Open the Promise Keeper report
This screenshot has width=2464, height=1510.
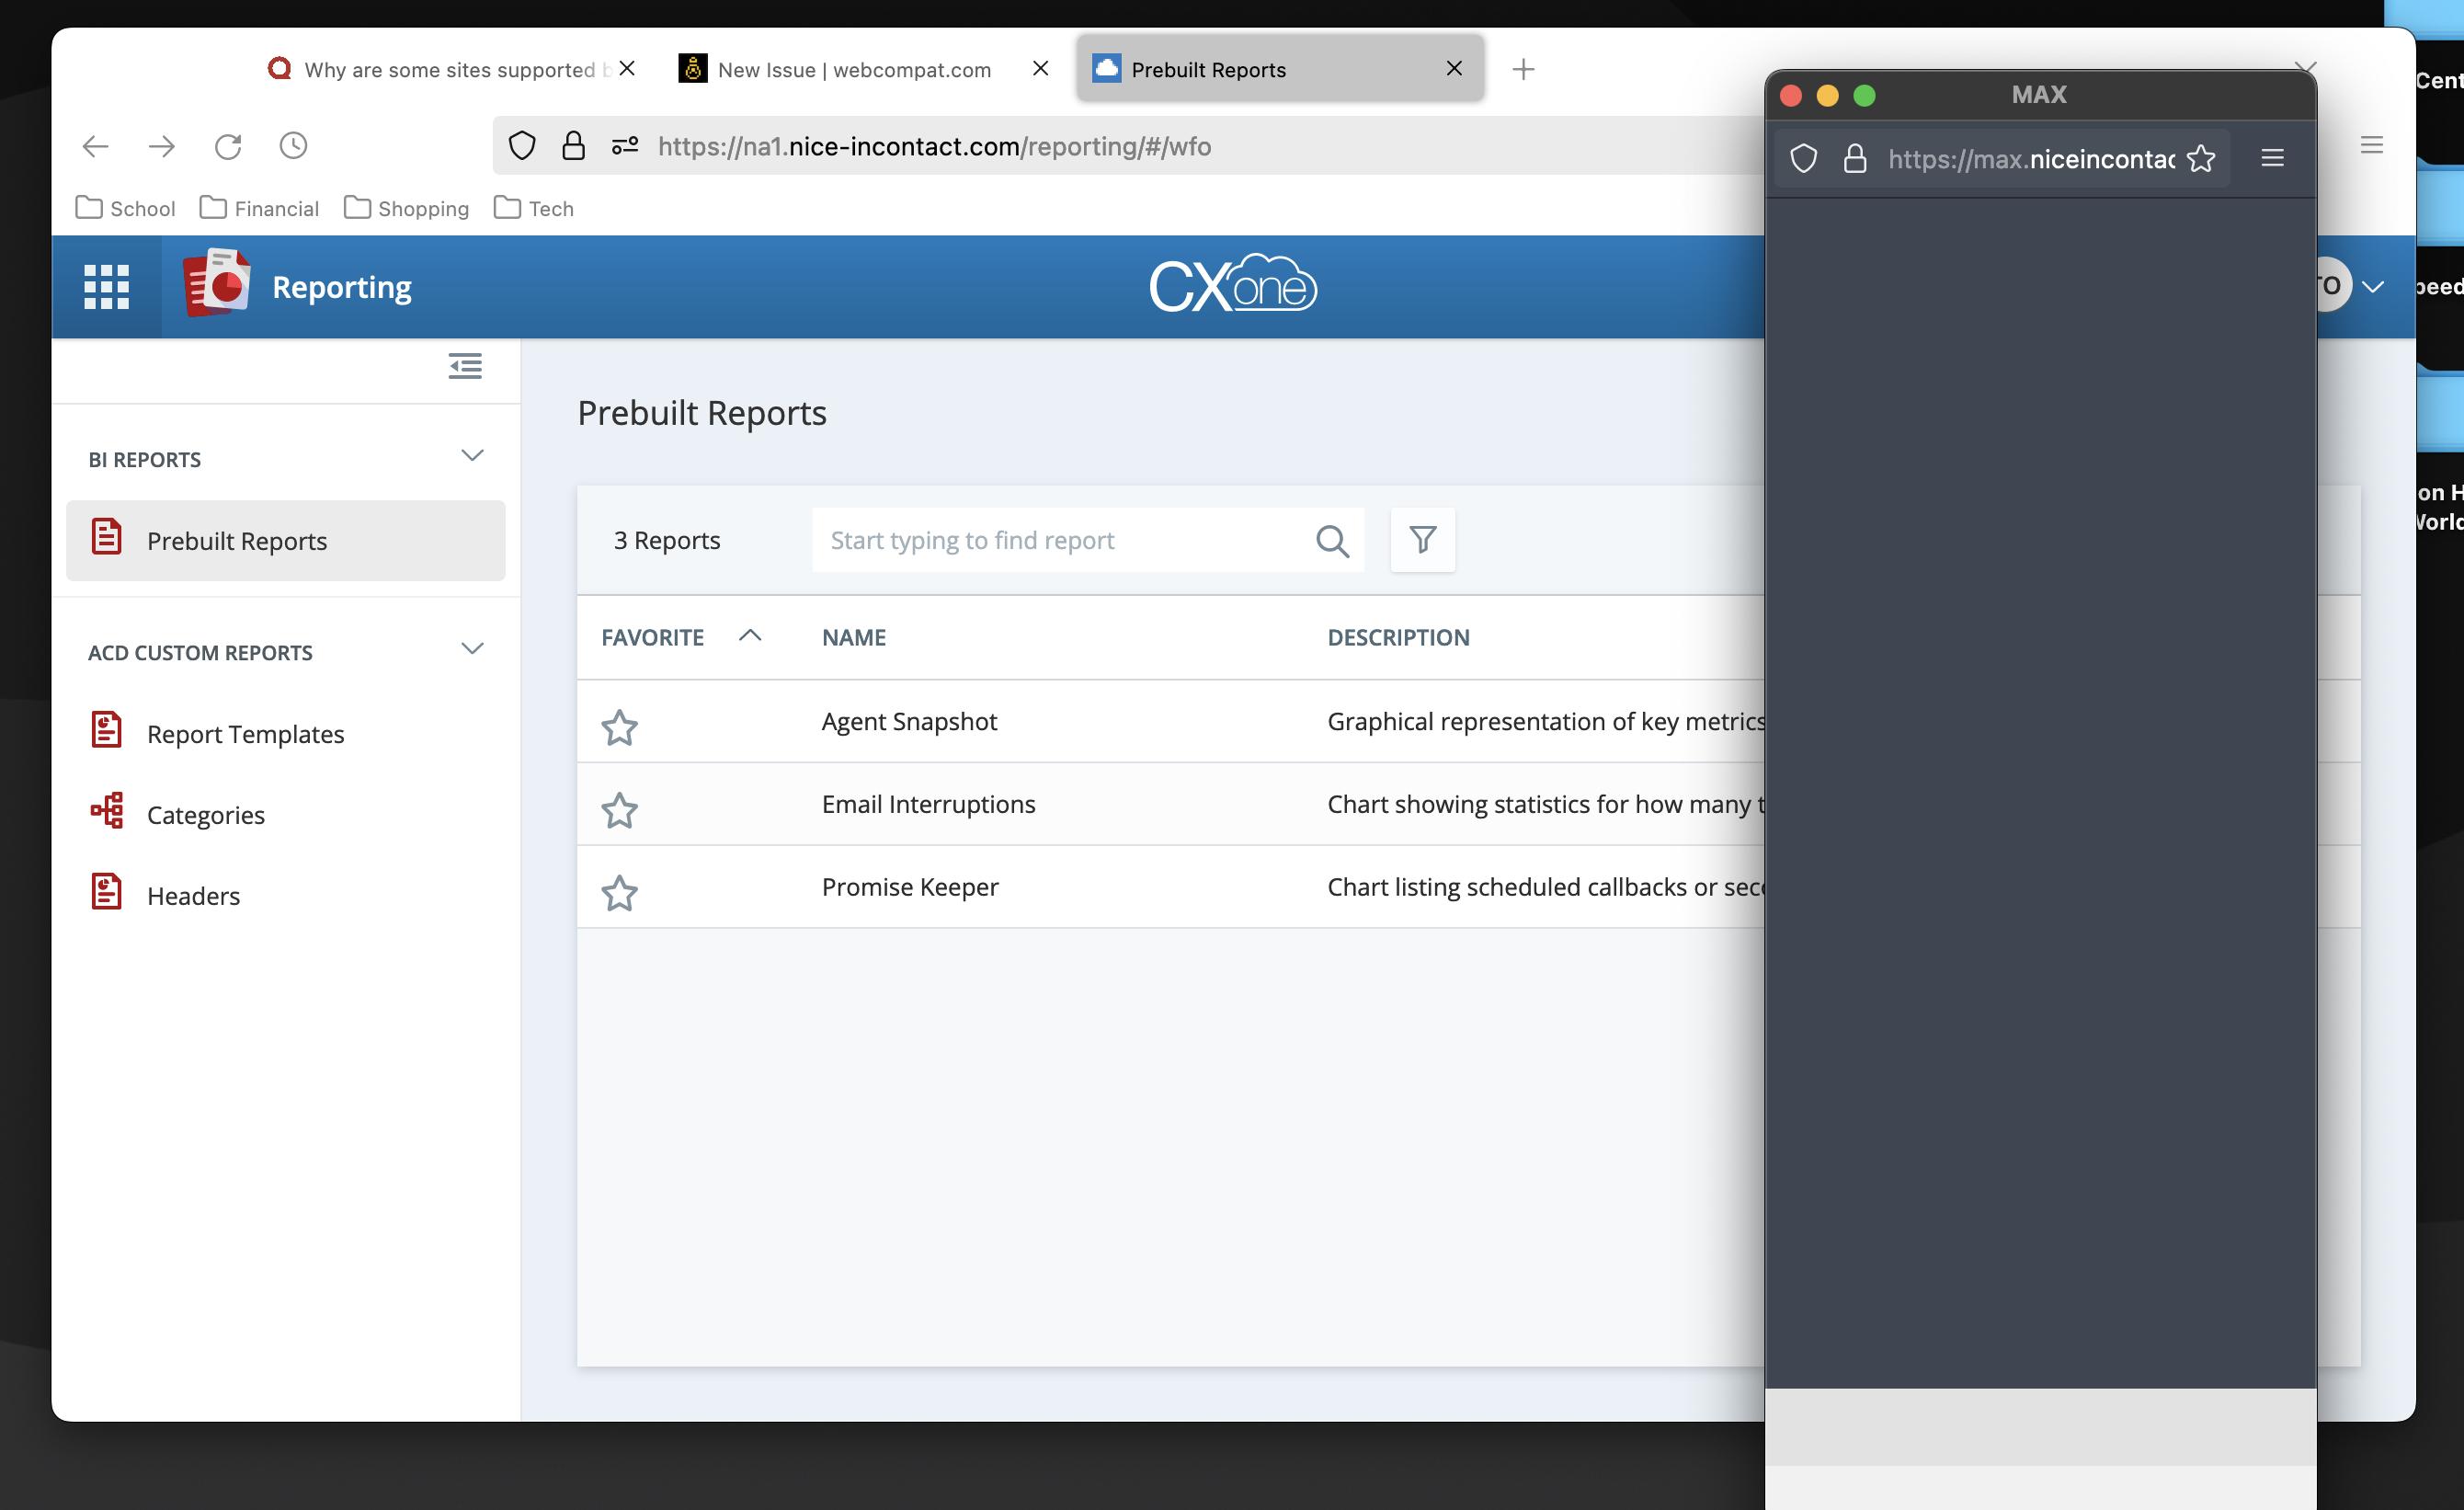click(910, 888)
